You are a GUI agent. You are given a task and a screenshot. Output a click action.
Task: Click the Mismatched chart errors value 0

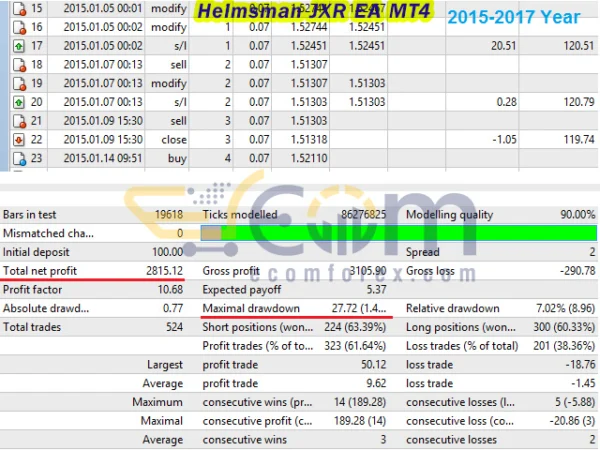pos(180,233)
